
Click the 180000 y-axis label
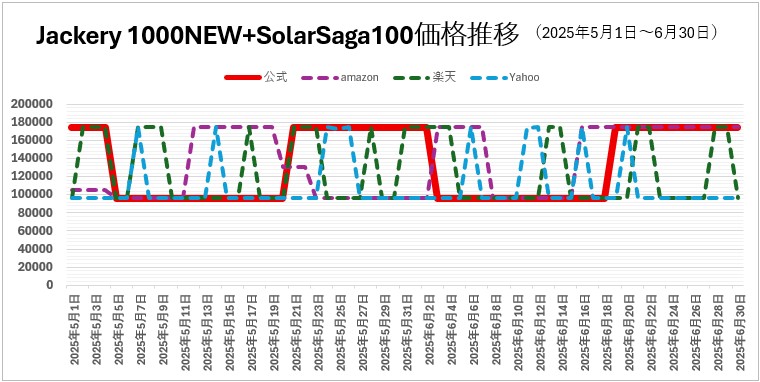(x=32, y=122)
